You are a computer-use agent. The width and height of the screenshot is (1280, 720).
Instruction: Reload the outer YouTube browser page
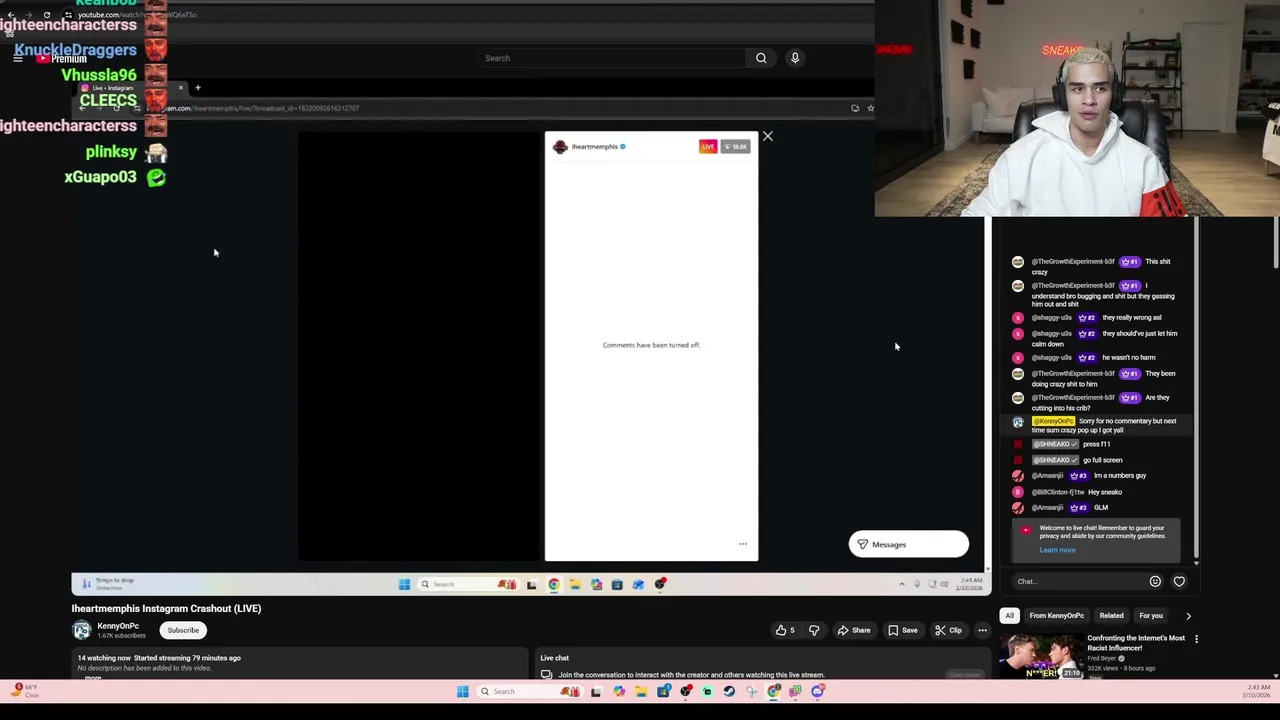[47, 15]
